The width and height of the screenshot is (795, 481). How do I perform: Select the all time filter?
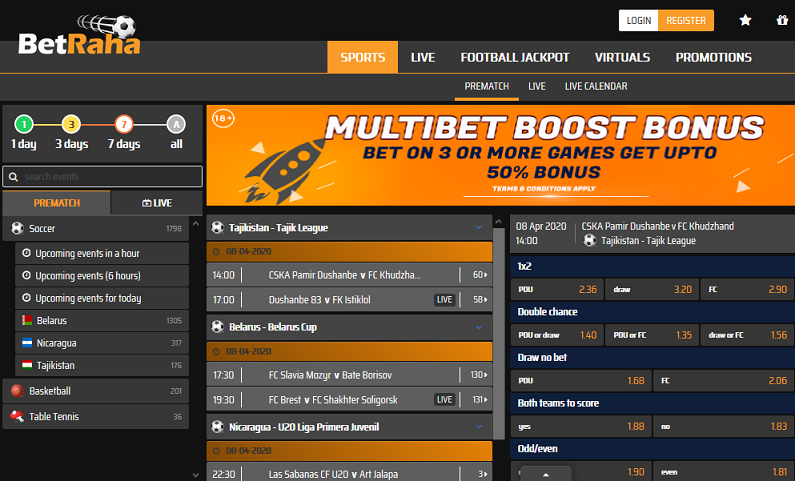click(x=176, y=133)
